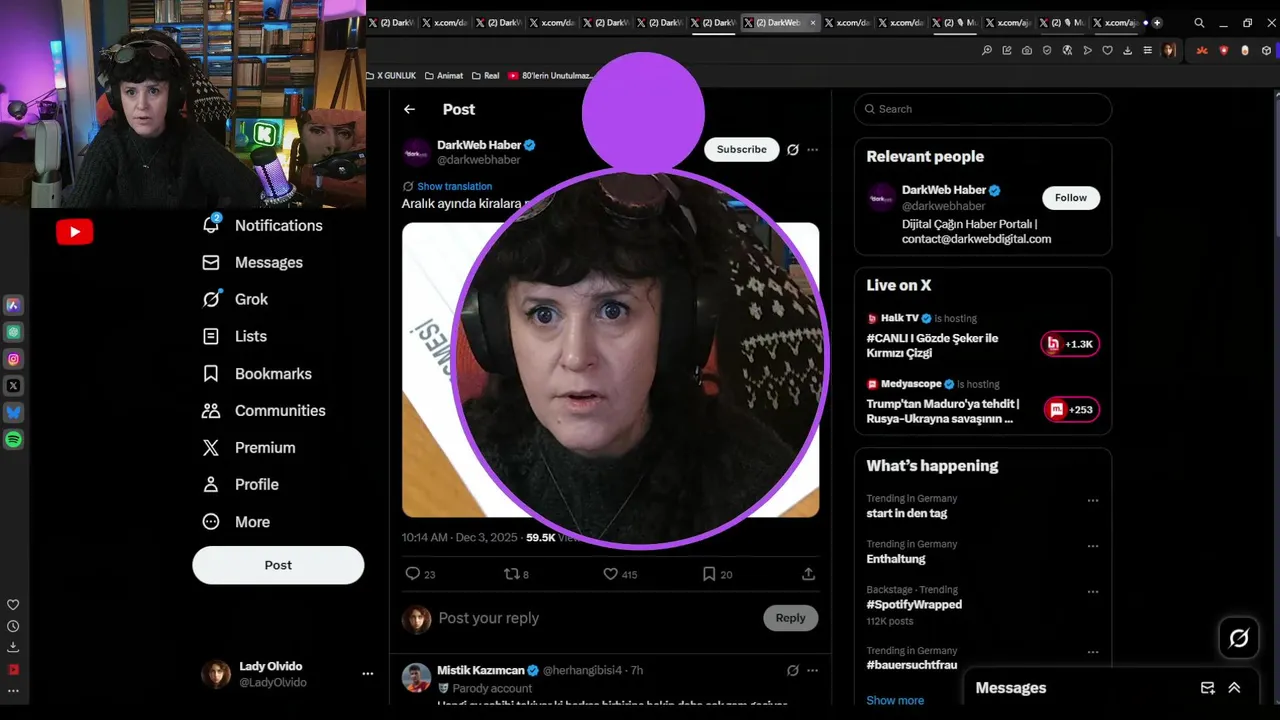
Task: Open X (Twitter) in Opera sidebar
Action: tap(14, 386)
